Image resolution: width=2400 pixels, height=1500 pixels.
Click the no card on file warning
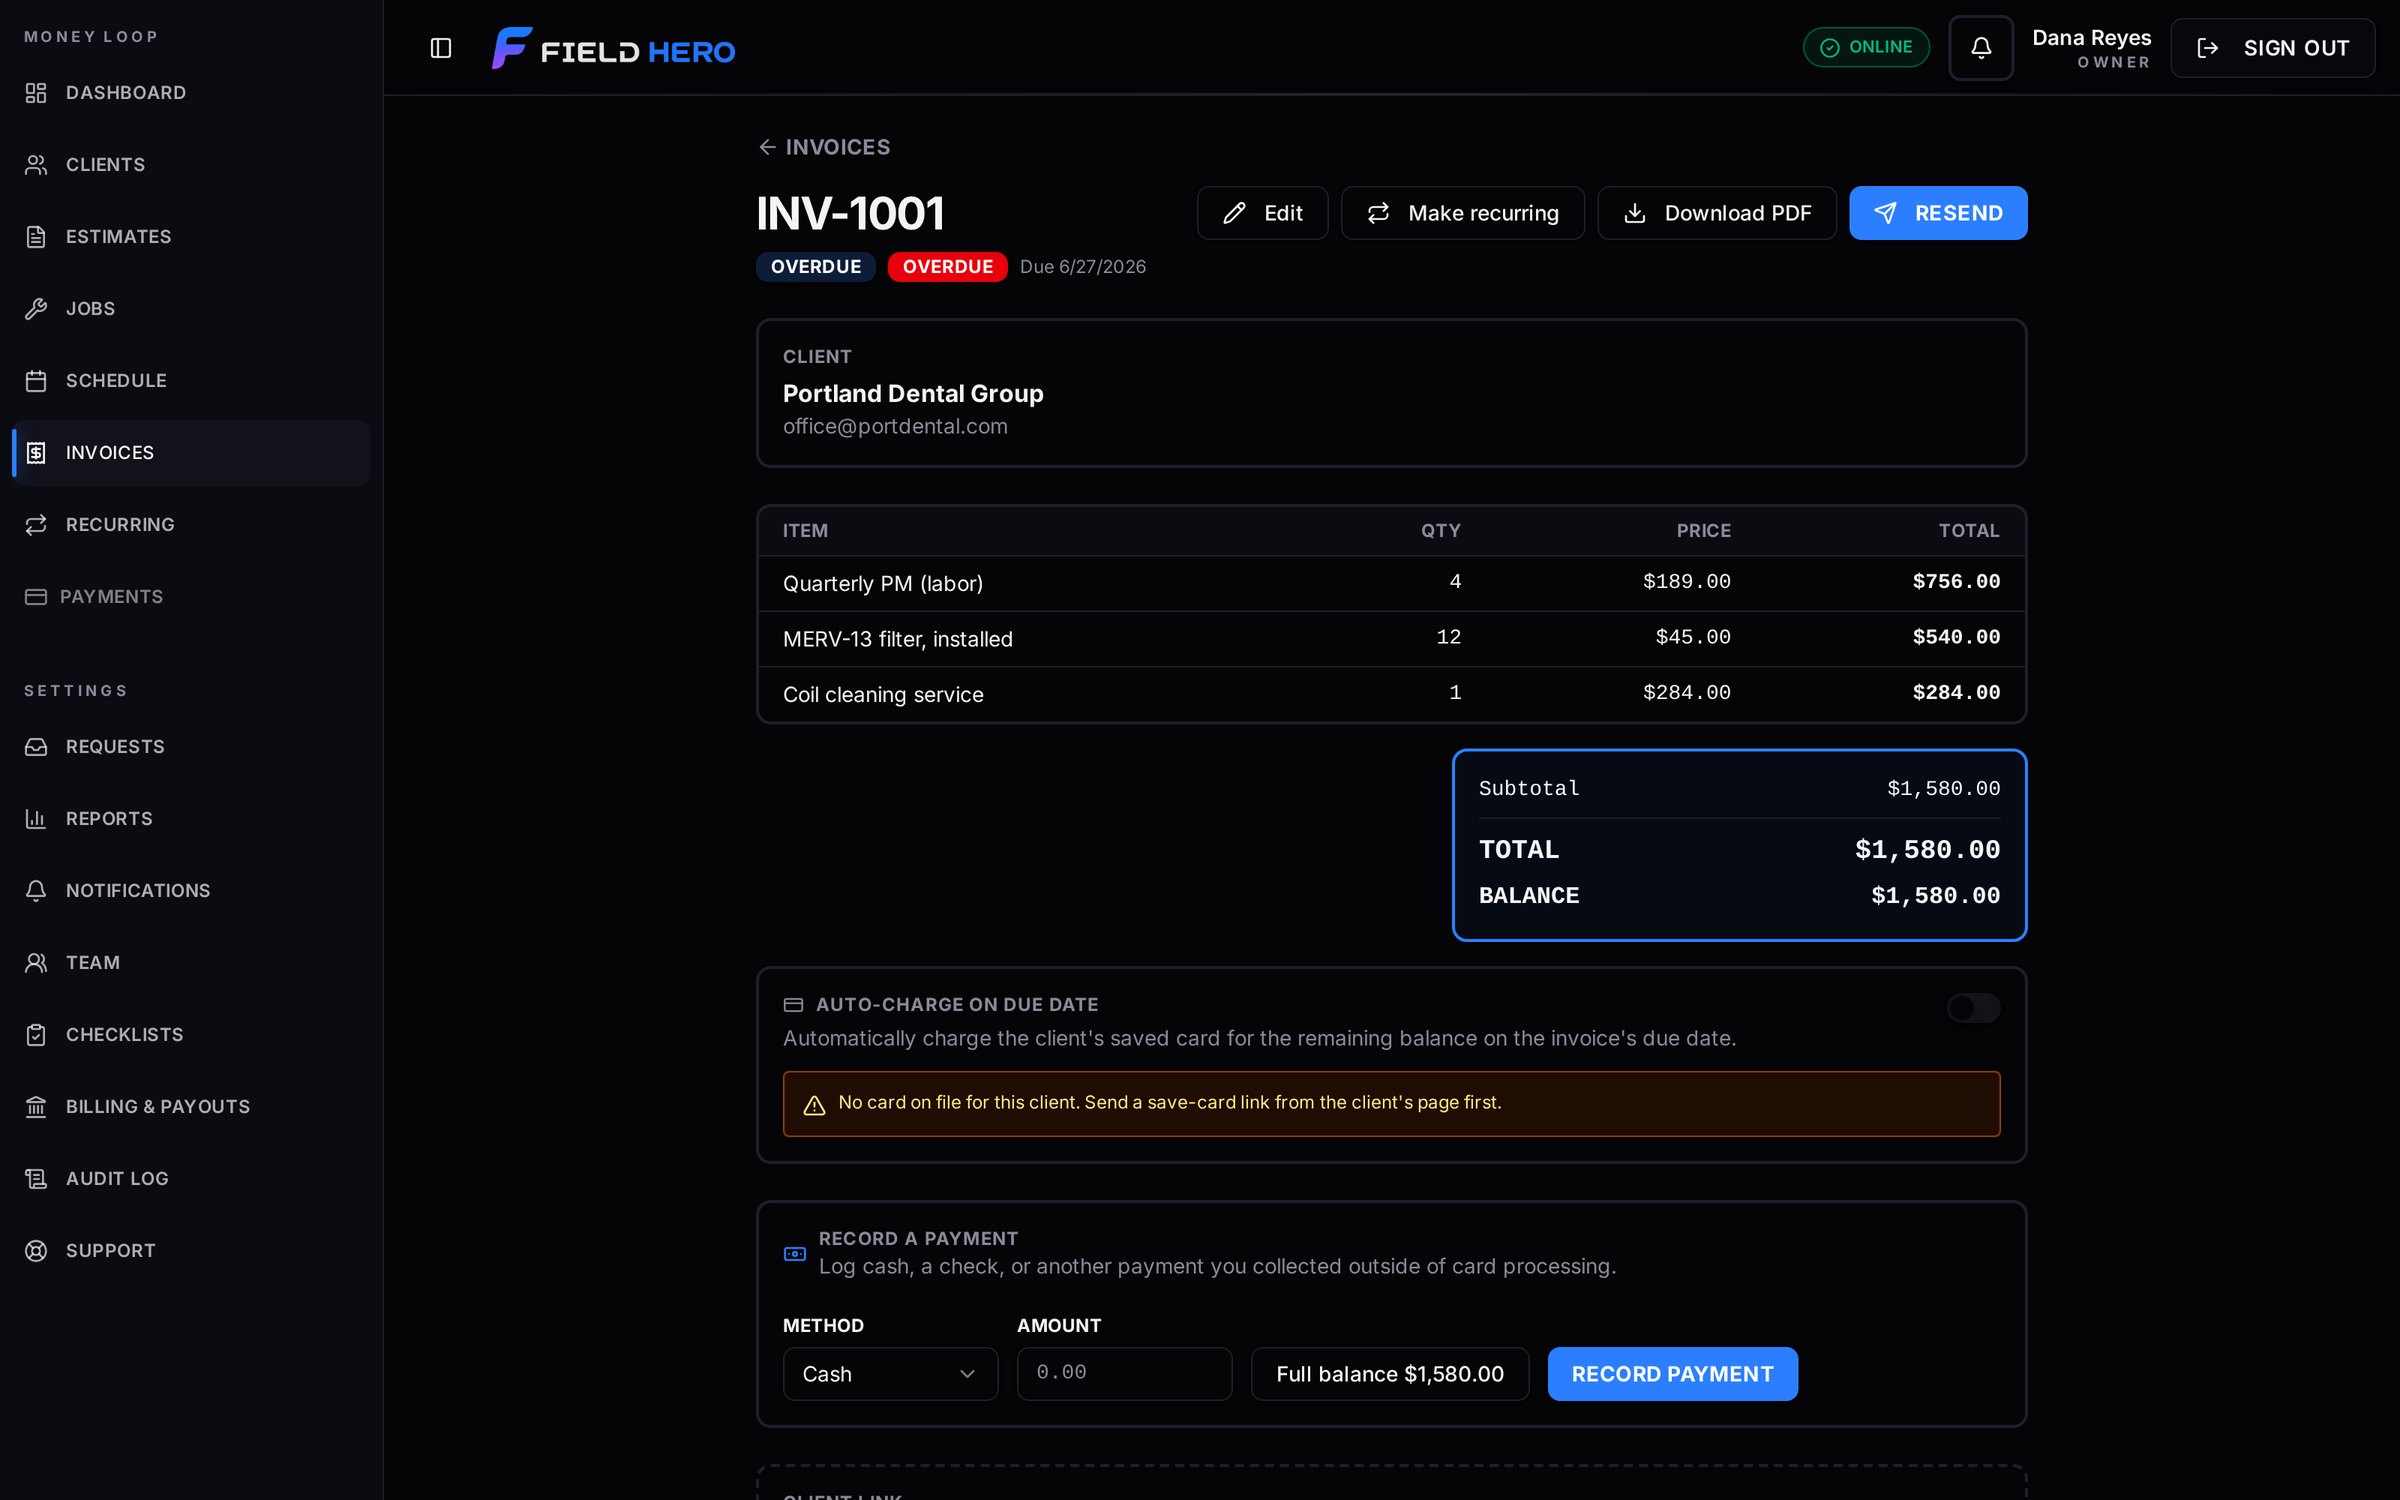[1391, 1104]
